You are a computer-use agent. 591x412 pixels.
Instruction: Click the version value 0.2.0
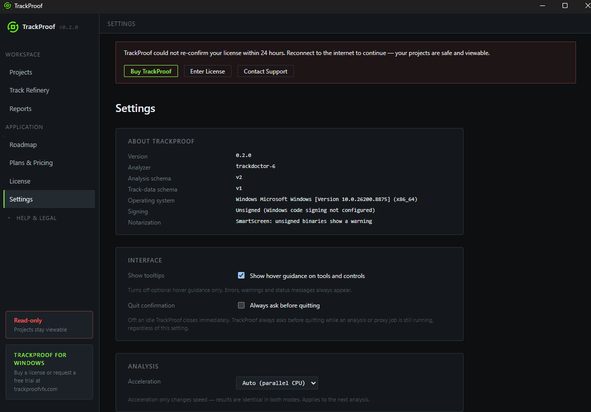[x=243, y=155]
